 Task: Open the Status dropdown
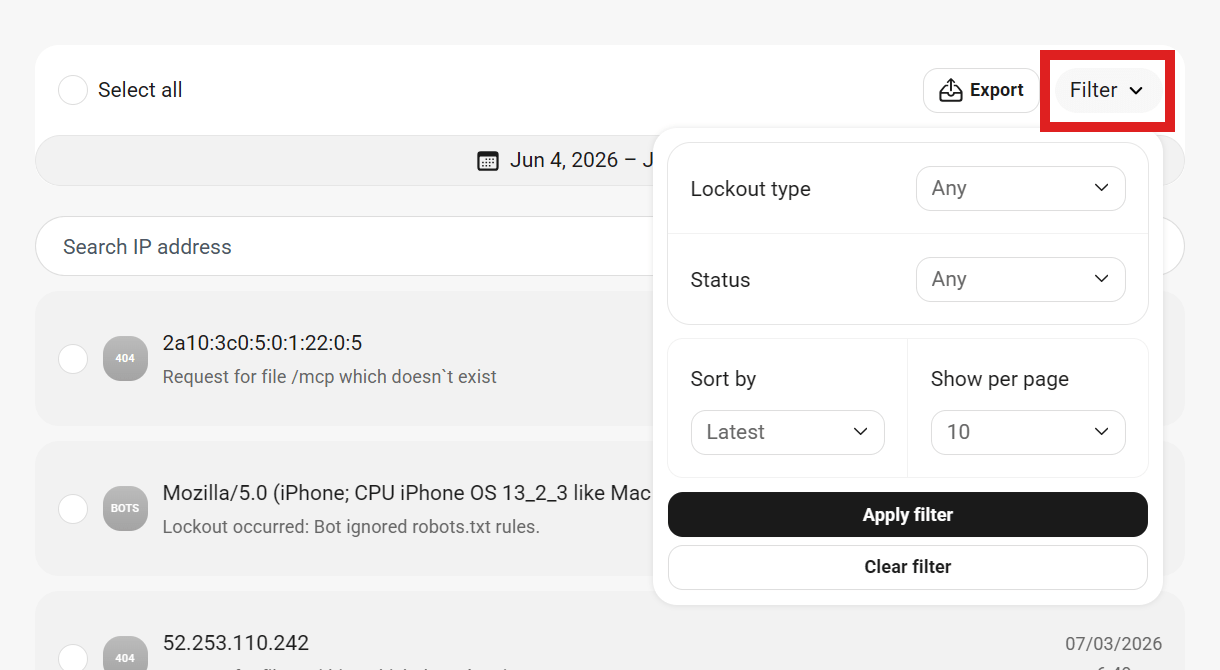[1021, 279]
